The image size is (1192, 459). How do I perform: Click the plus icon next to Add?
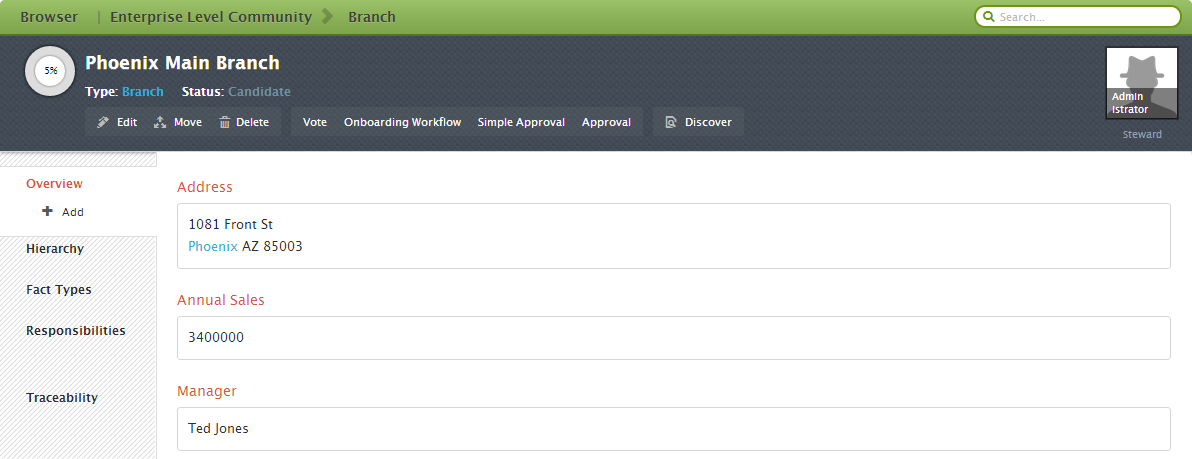coord(48,211)
